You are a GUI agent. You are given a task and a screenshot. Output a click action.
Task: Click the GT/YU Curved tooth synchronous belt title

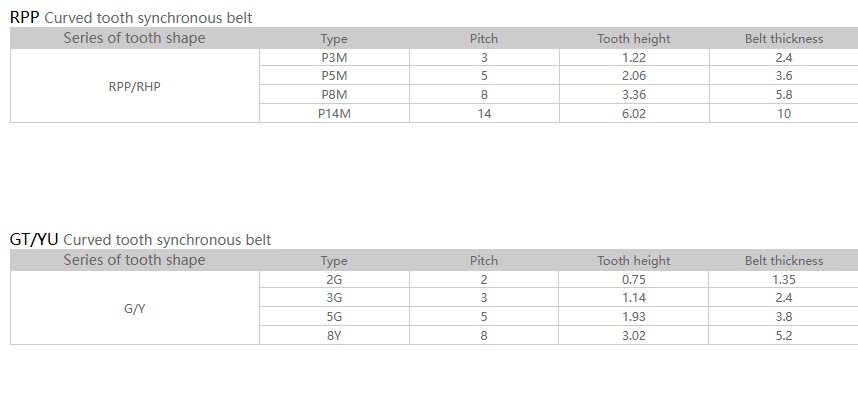[140, 240]
